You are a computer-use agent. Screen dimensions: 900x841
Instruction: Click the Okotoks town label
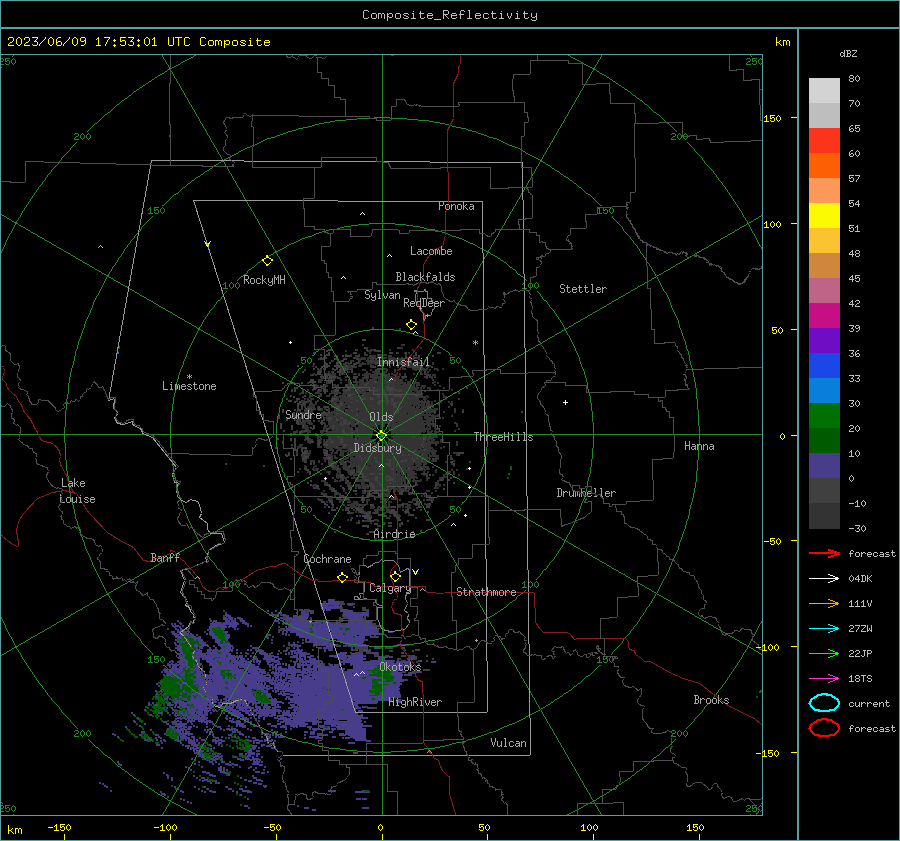coord(400,667)
